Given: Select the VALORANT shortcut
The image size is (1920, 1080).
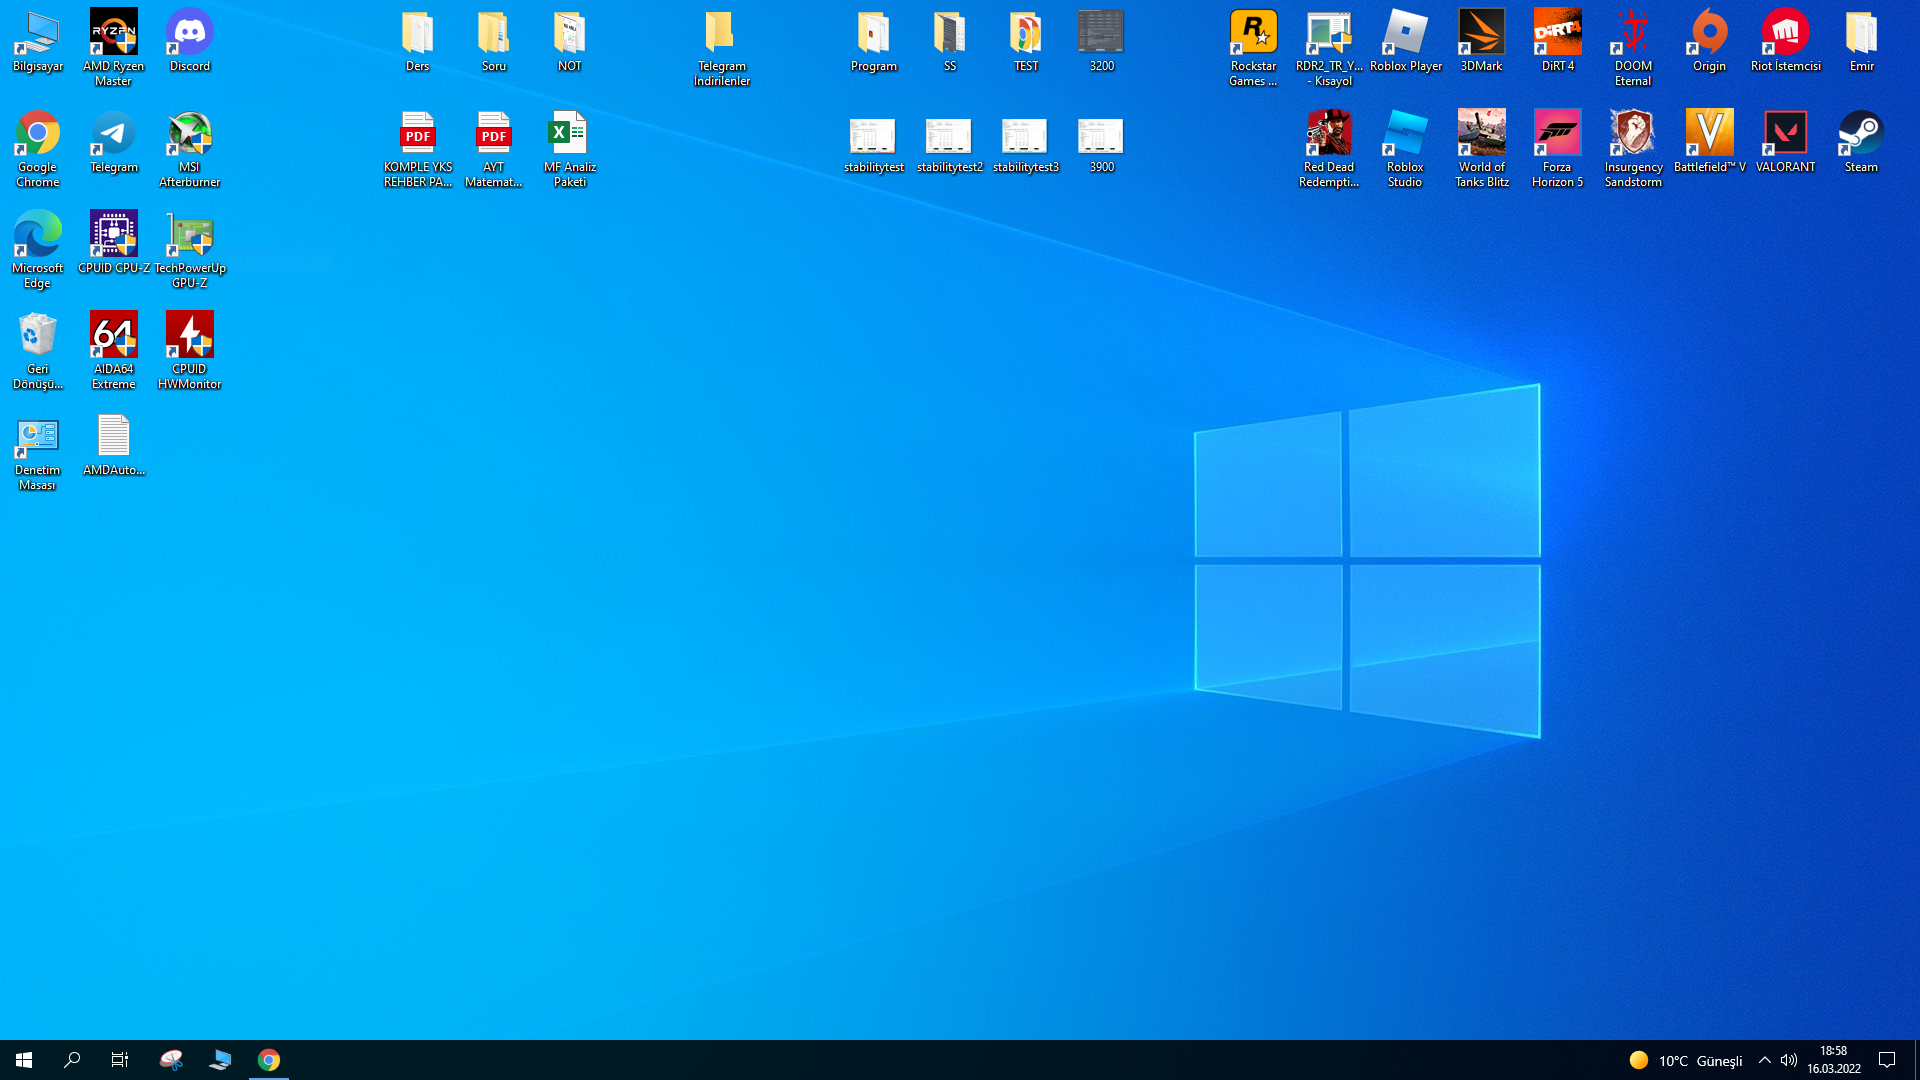Looking at the screenshot, I should (x=1786, y=143).
